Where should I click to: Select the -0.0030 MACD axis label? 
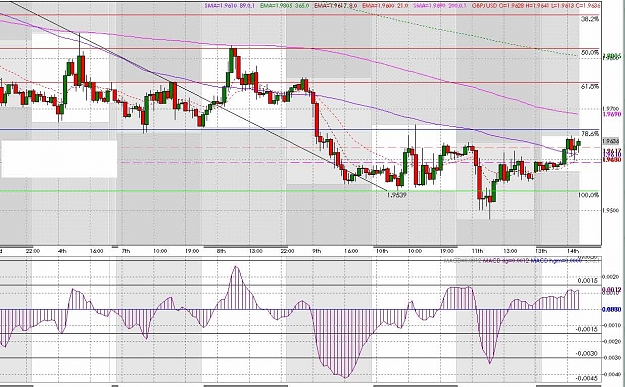588,354
